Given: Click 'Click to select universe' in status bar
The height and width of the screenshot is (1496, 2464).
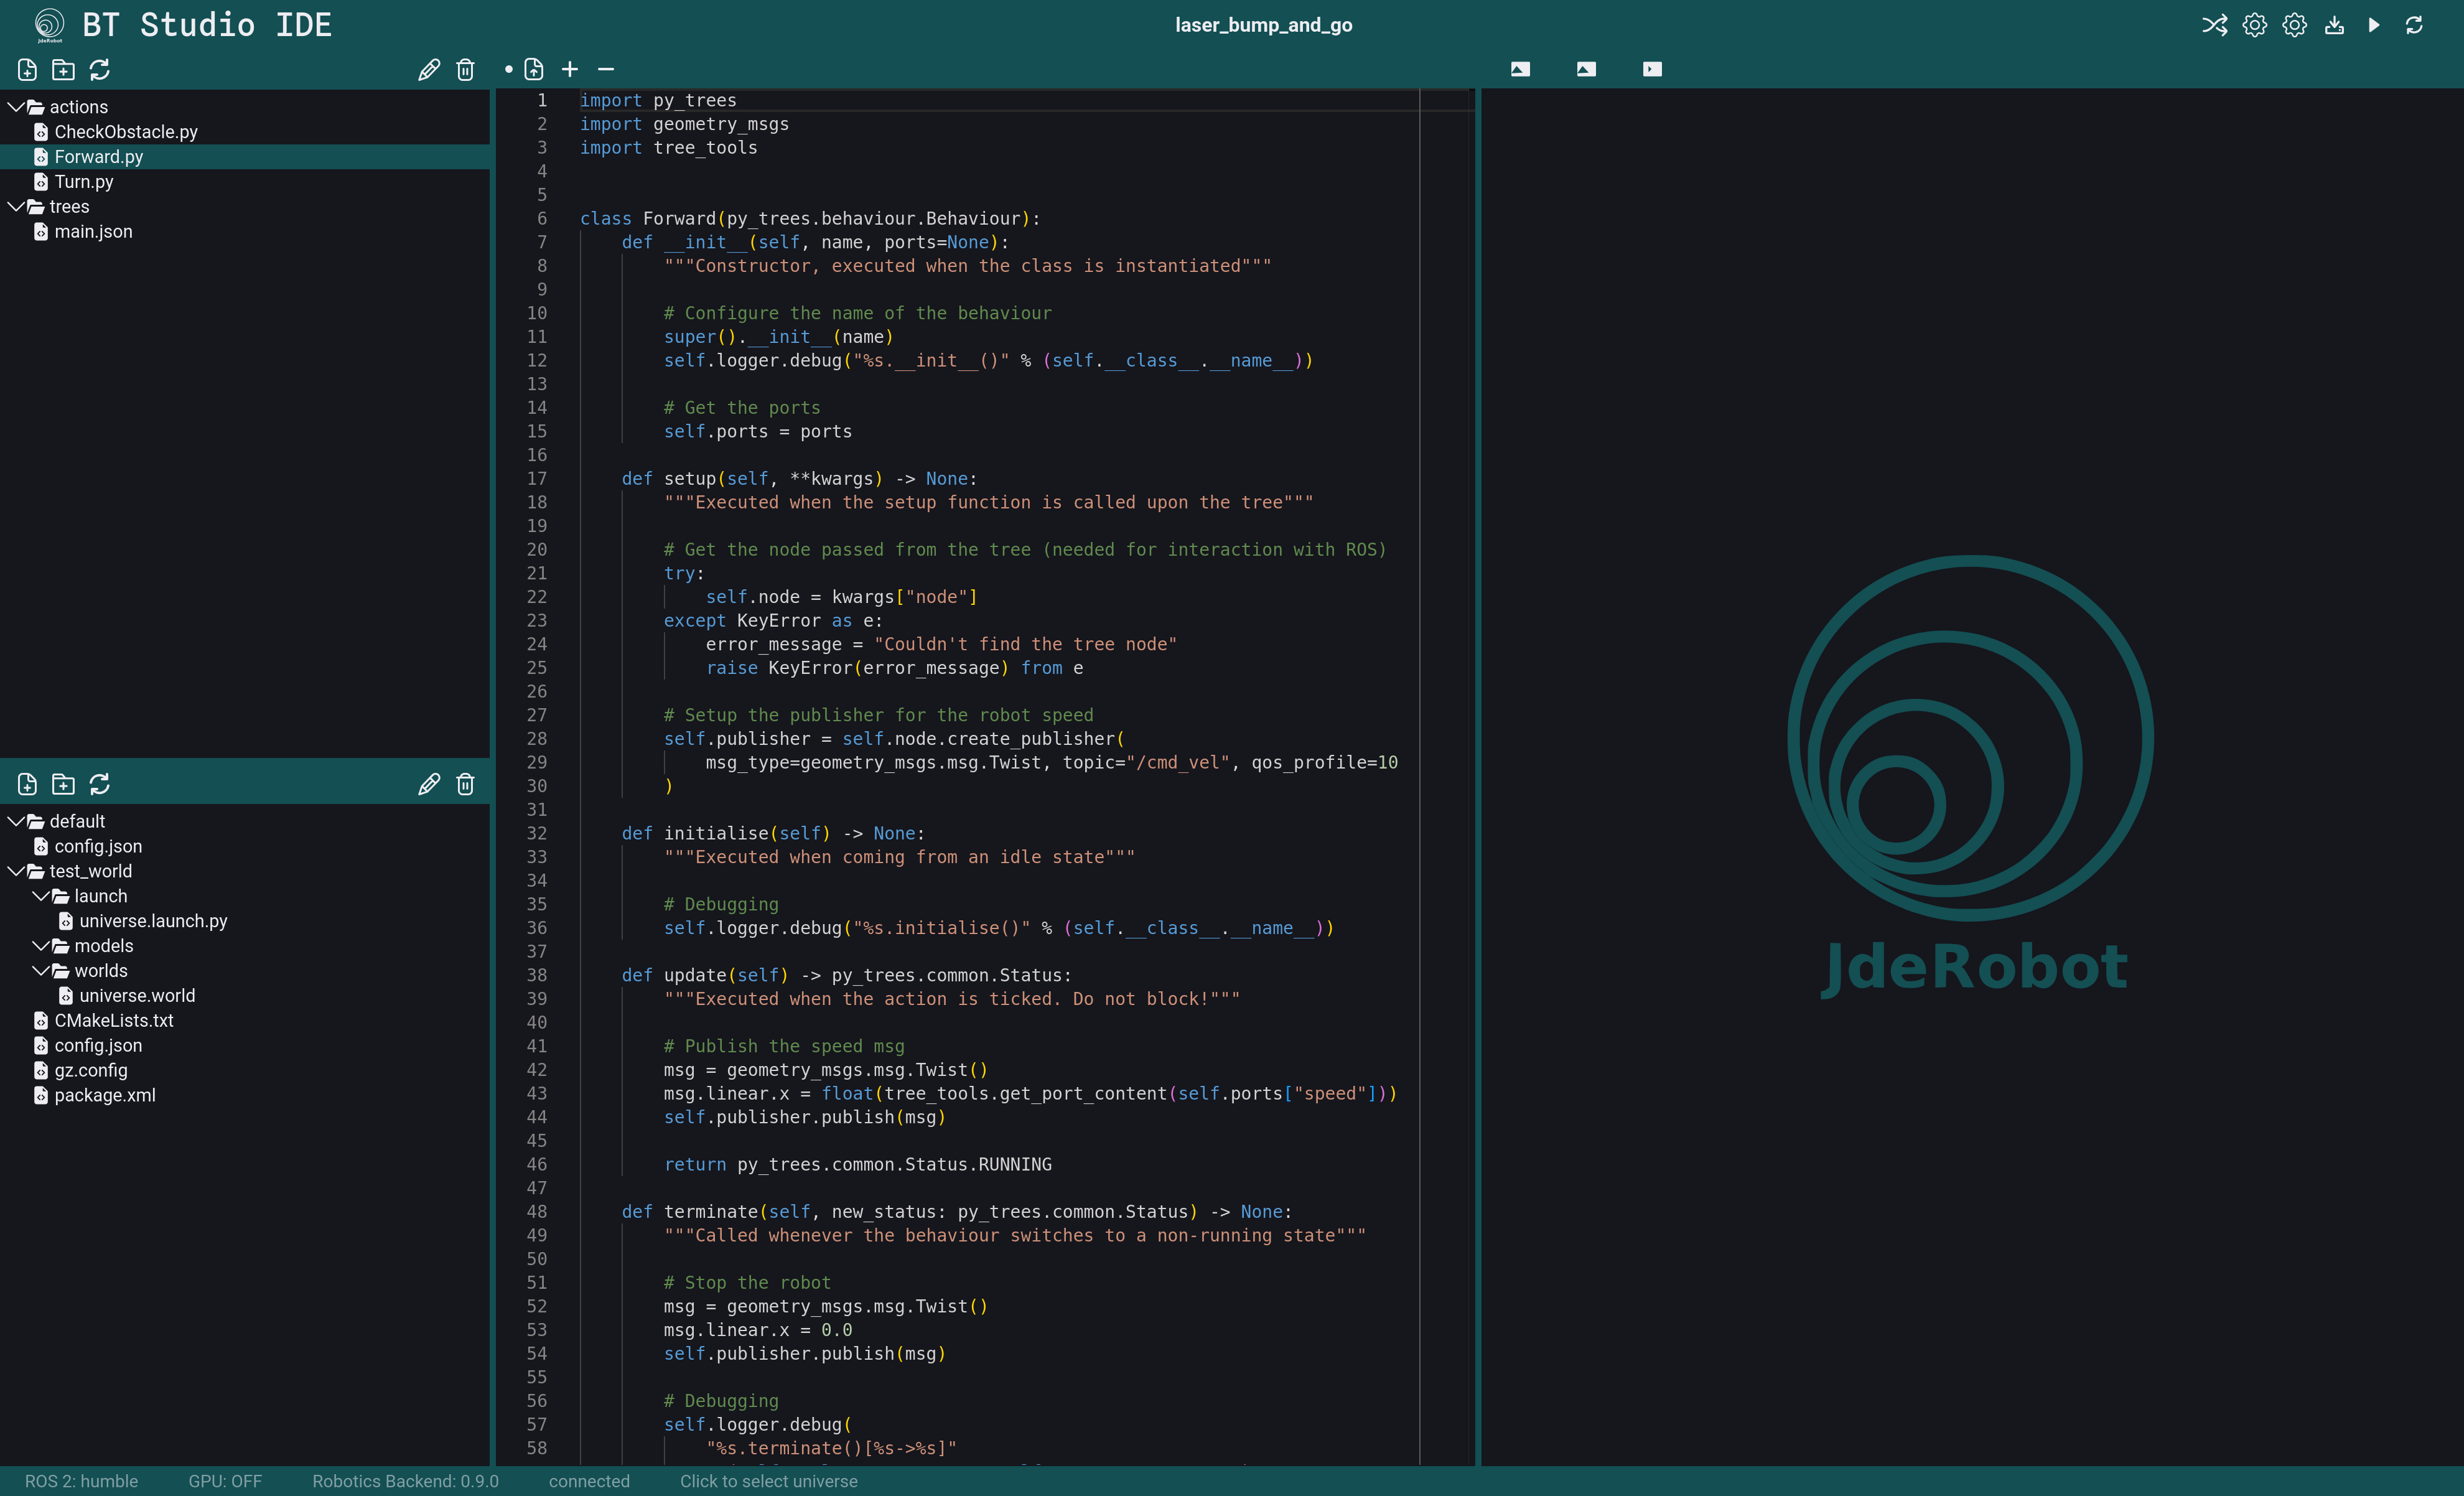Looking at the screenshot, I should [768, 1481].
